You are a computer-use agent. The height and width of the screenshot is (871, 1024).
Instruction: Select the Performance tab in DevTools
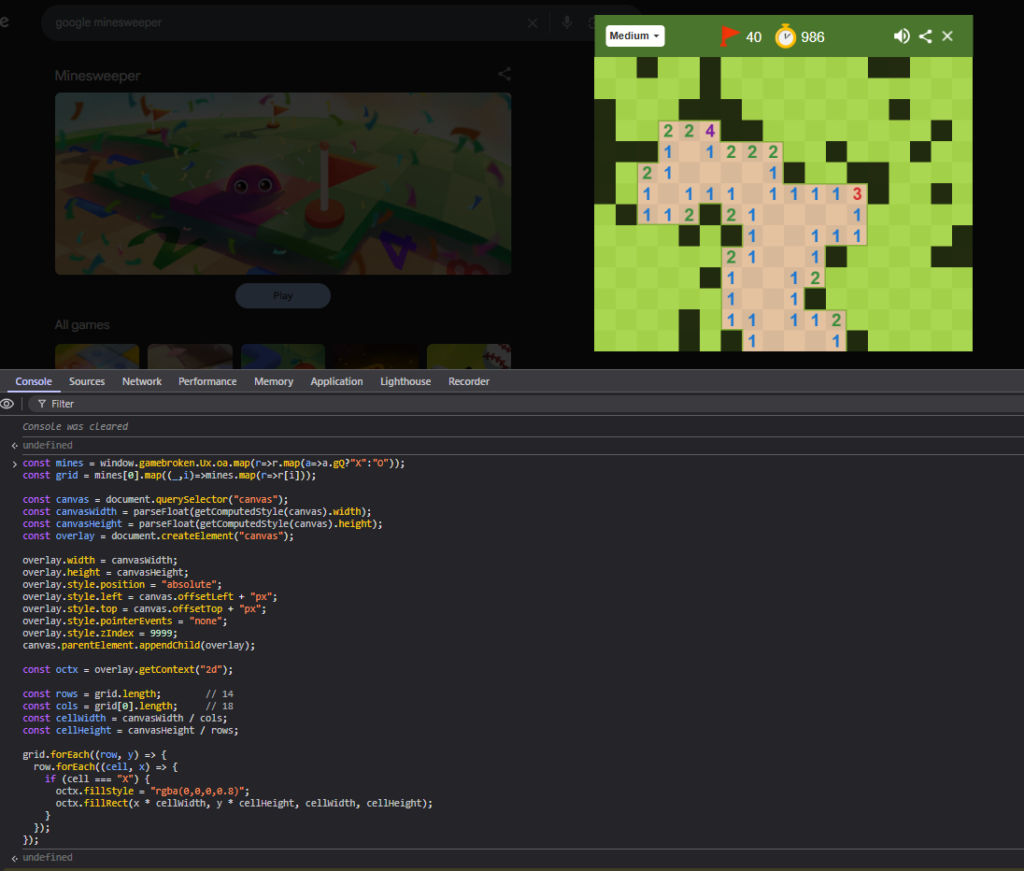coord(207,381)
